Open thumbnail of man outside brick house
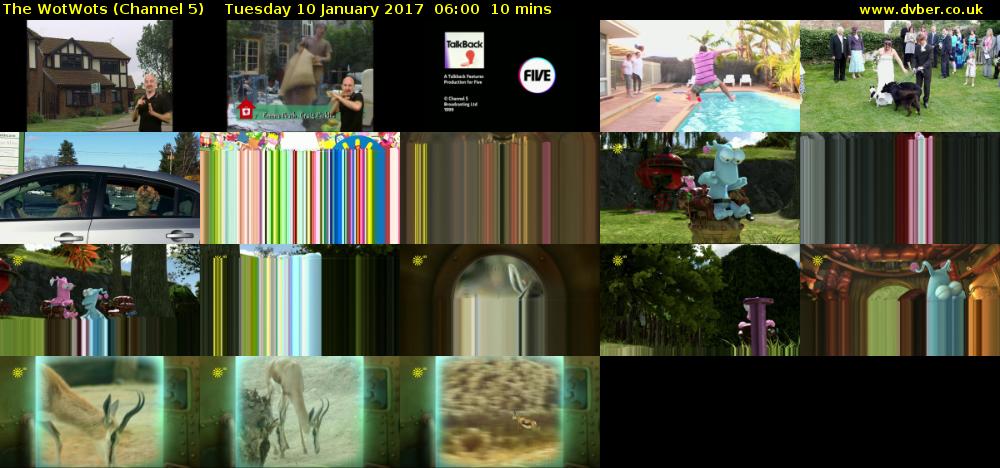The image size is (1000, 468). pyautogui.click(x=99, y=76)
